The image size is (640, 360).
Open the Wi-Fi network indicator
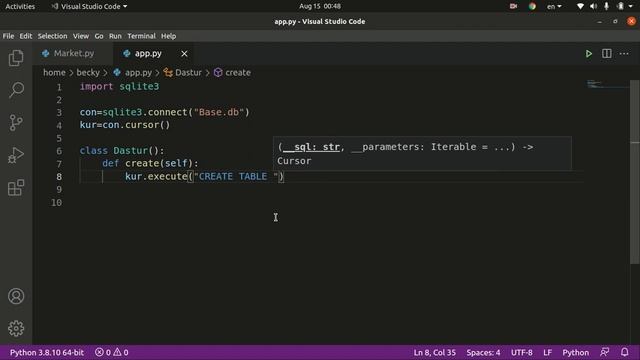coord(580,6)
